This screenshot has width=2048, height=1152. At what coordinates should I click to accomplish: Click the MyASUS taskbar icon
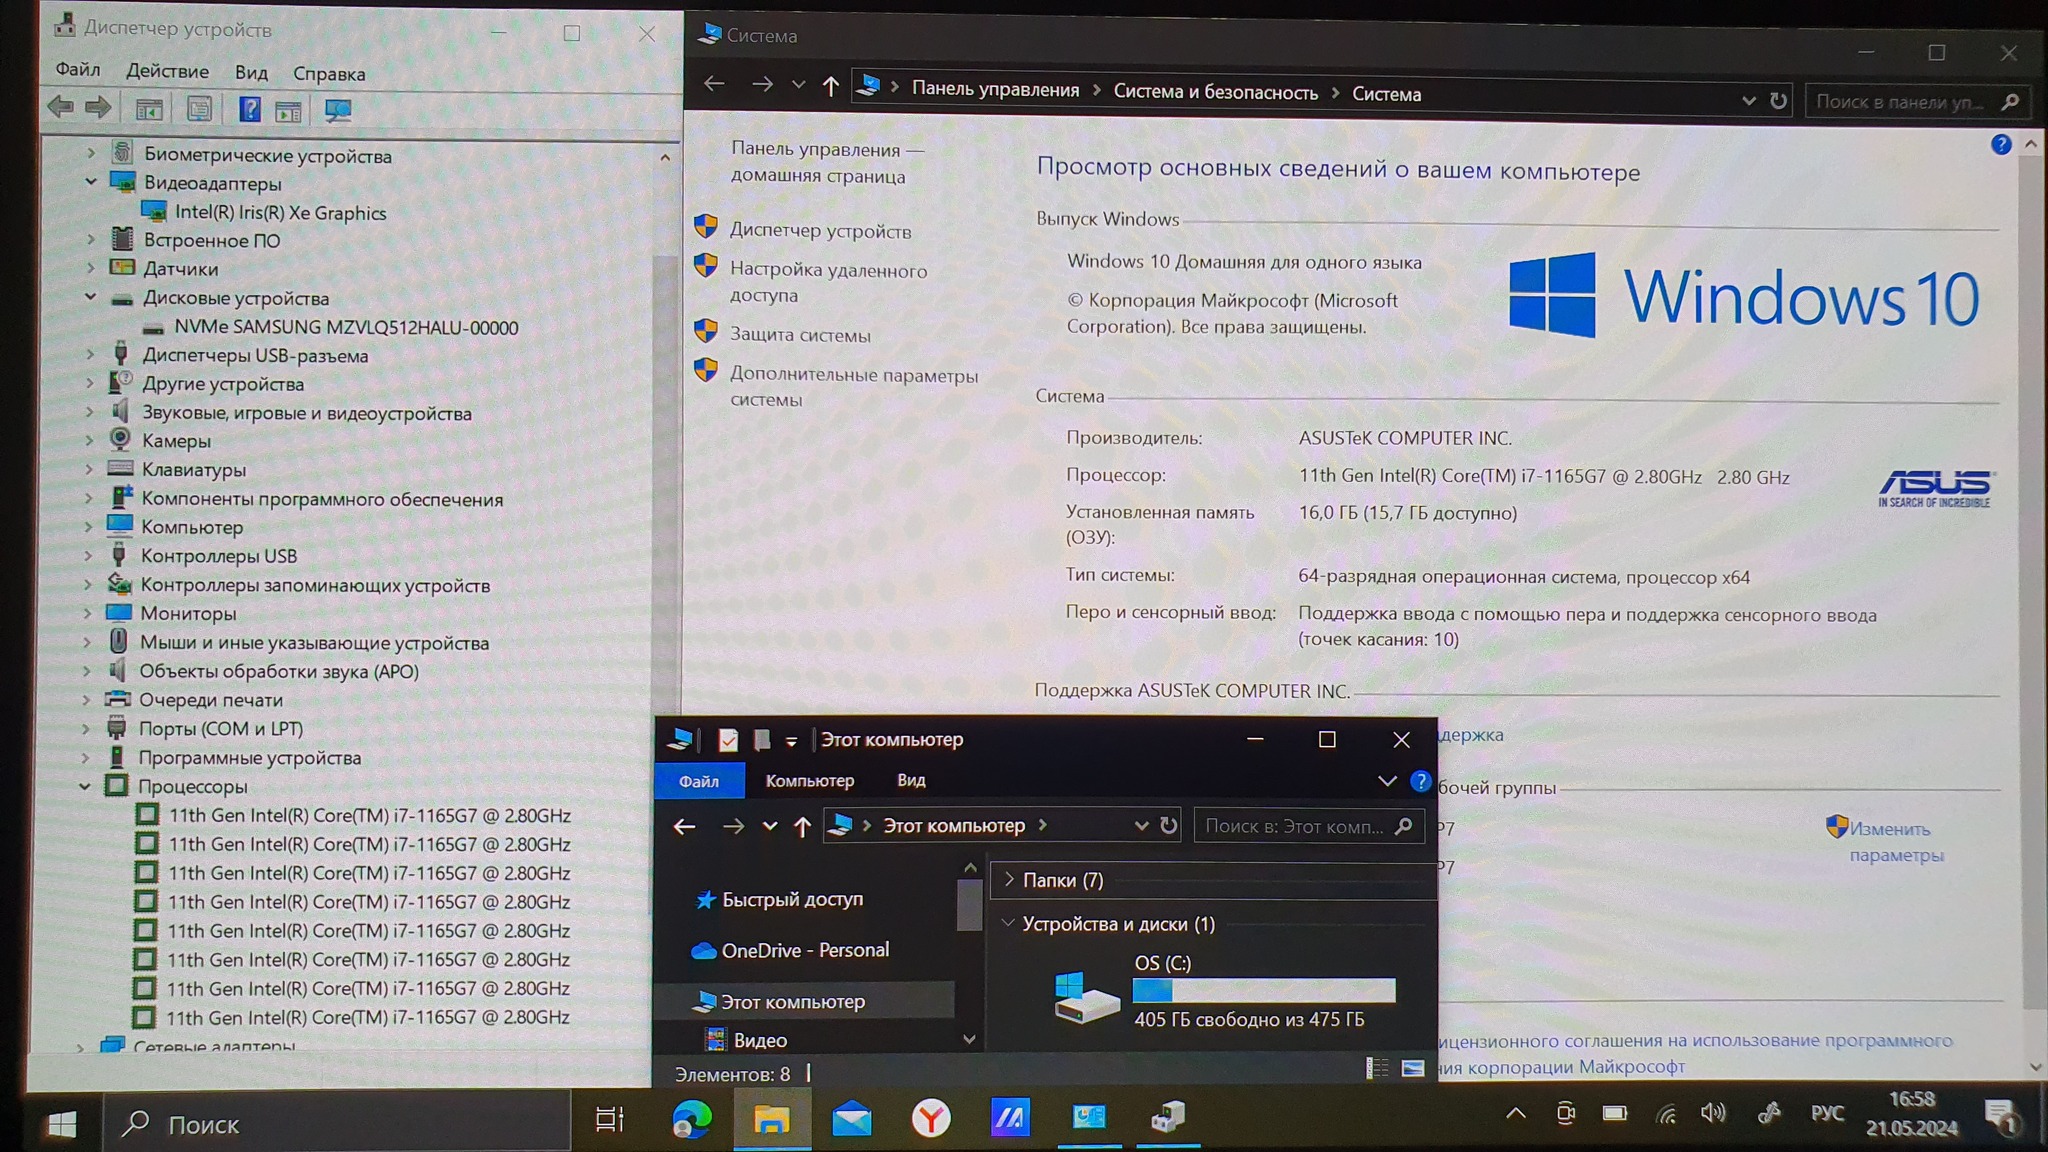[1010, 1118]
